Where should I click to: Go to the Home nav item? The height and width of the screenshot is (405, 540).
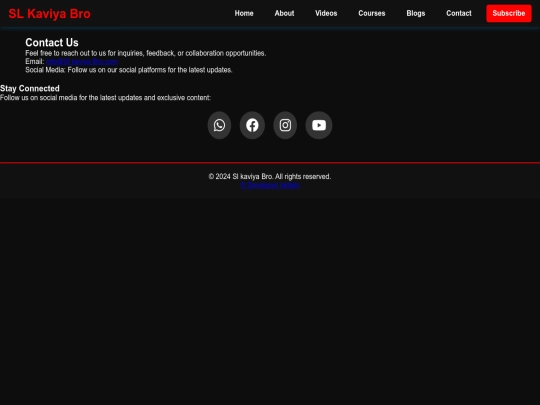click(x=244, y=13)
